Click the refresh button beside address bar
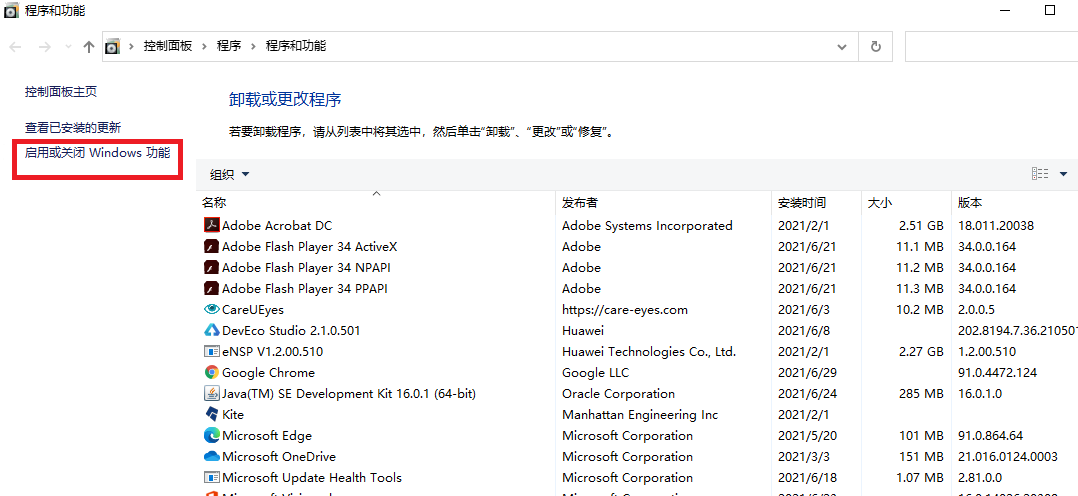 tap(876, 46)
